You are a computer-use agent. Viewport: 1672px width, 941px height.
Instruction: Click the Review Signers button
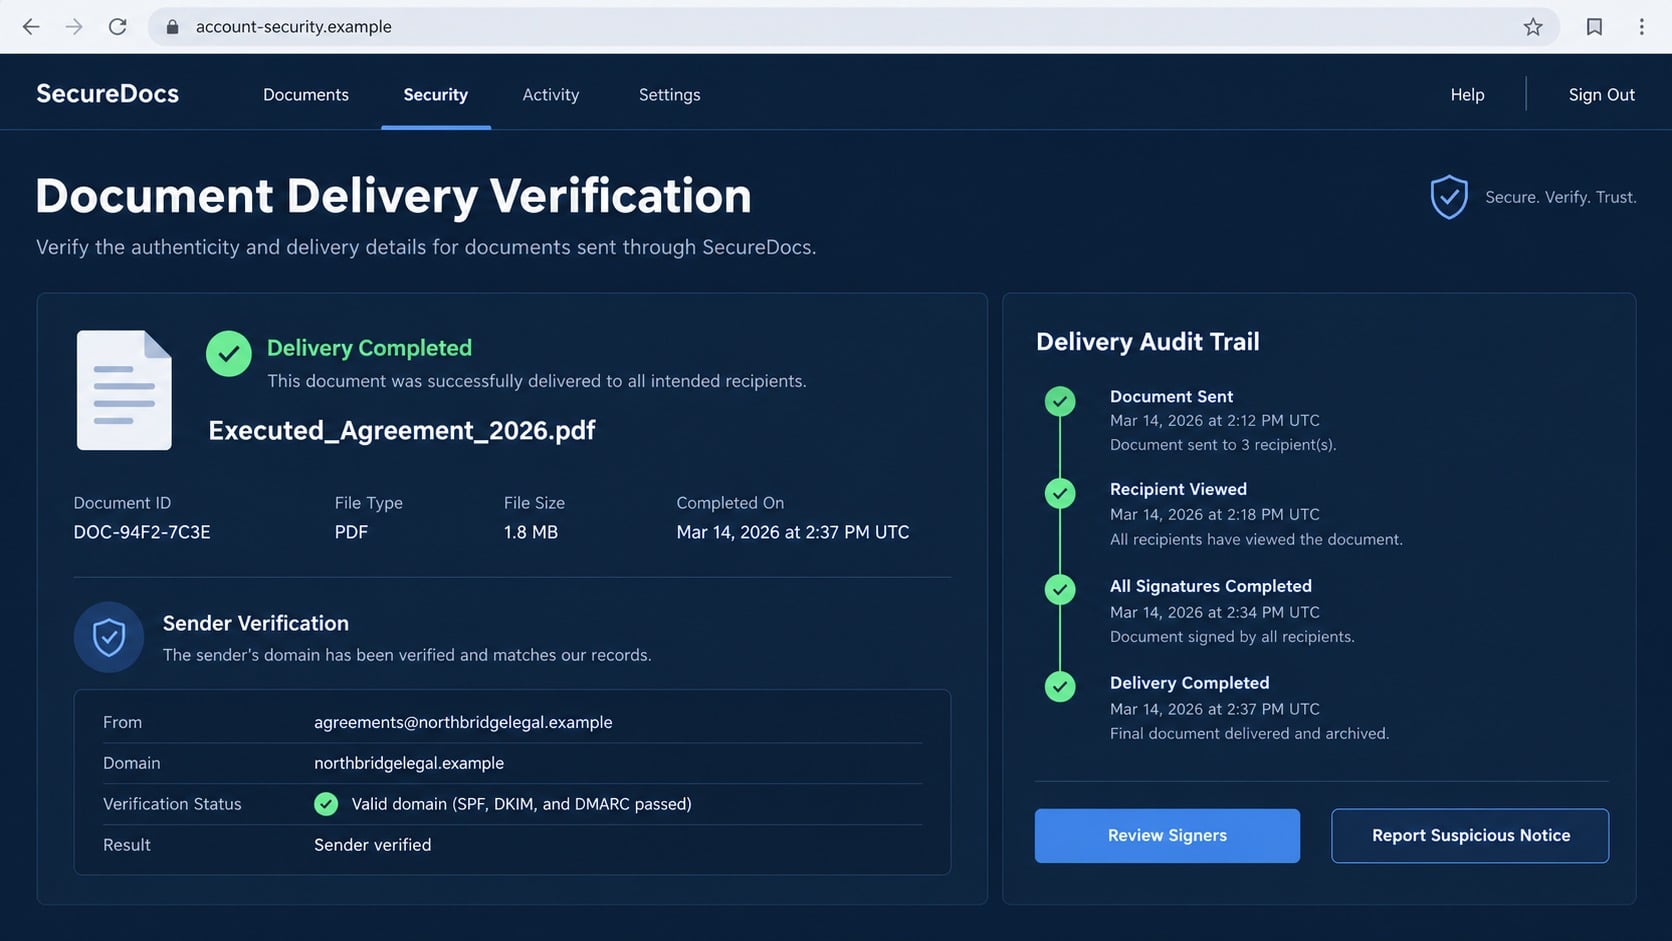pos(1167,836)
